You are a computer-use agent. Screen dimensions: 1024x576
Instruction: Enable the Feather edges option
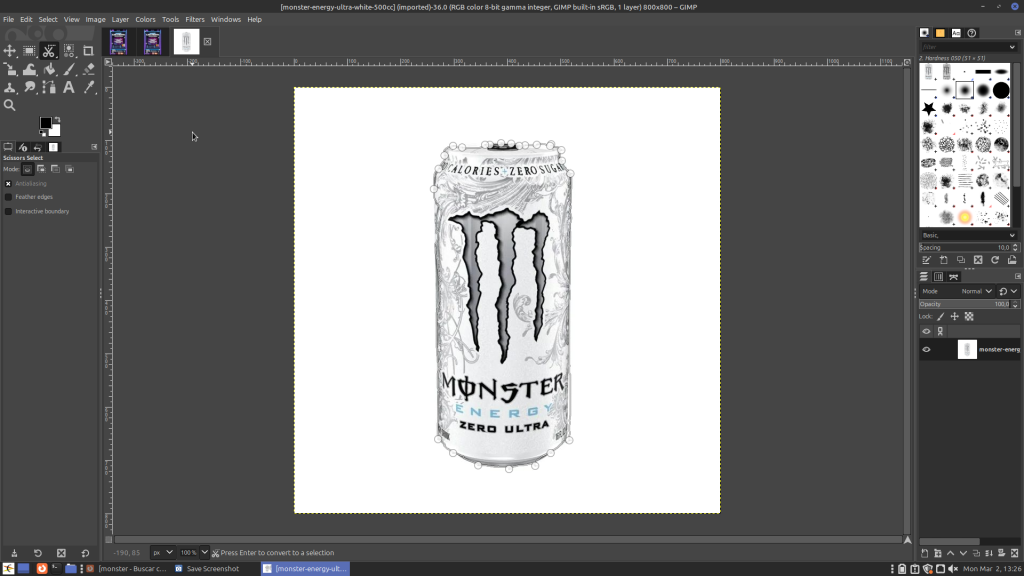pos(9,197)
